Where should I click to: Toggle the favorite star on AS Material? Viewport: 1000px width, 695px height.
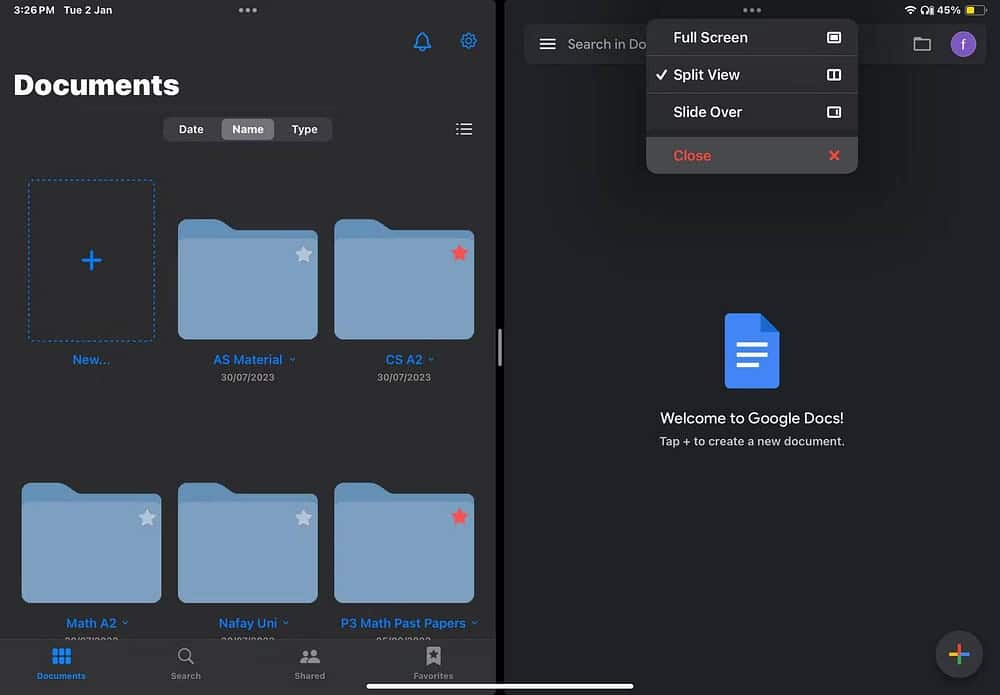click(x=305, y=254)
